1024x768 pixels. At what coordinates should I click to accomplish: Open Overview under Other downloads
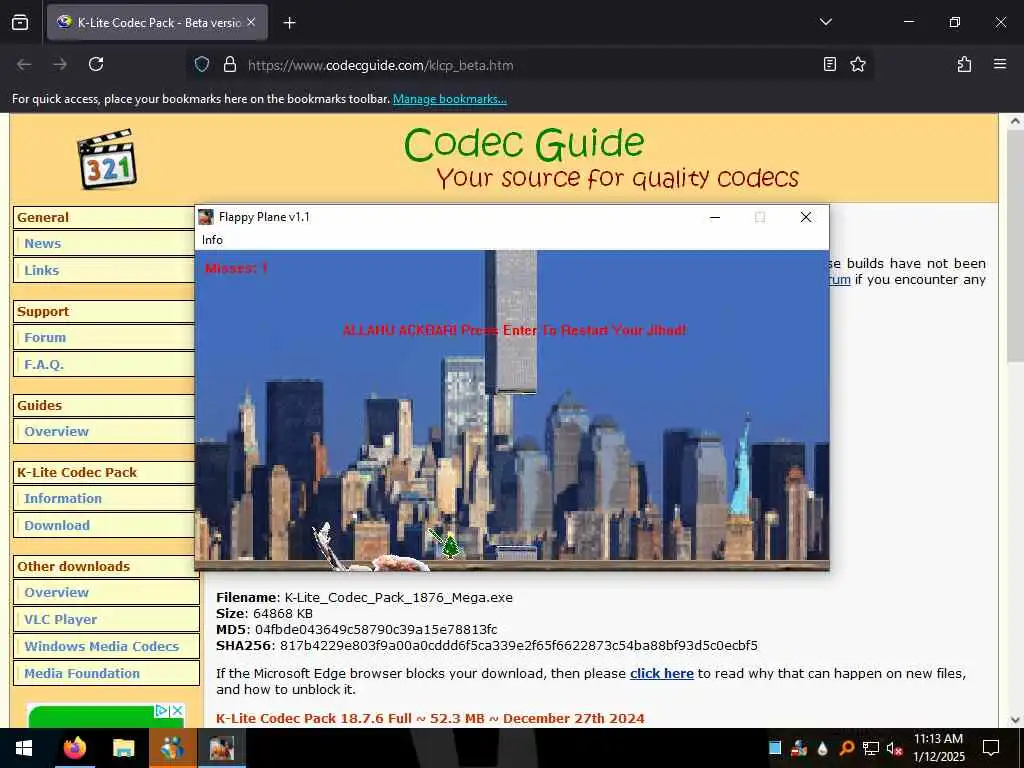click(56, 592)
